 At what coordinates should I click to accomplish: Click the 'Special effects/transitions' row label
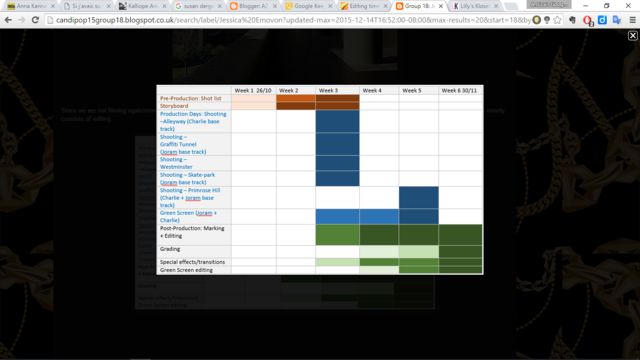(x=192, y=262)
